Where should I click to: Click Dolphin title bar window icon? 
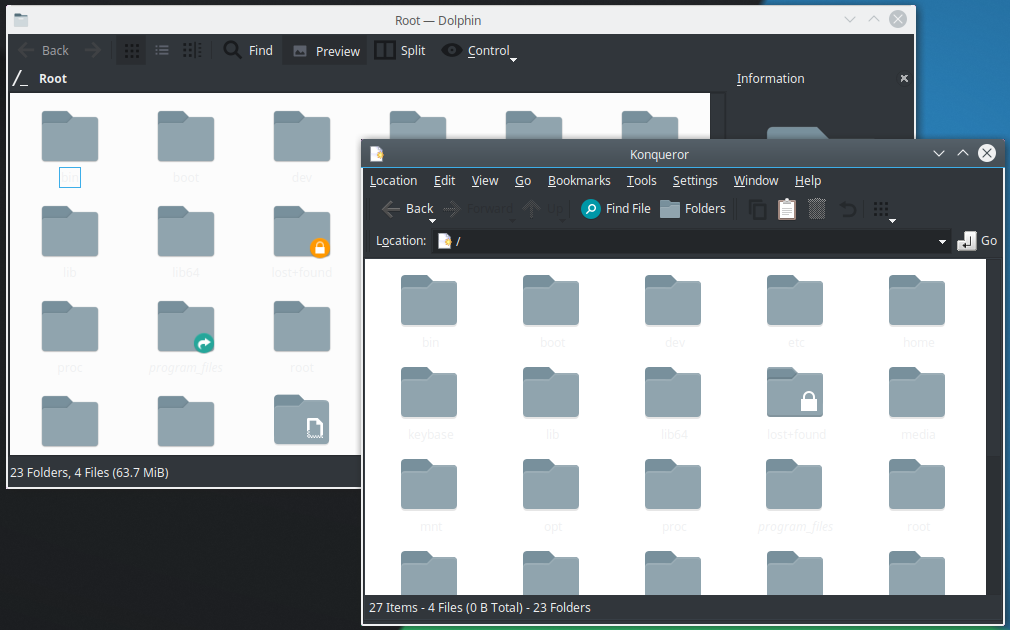click(21, 20)
